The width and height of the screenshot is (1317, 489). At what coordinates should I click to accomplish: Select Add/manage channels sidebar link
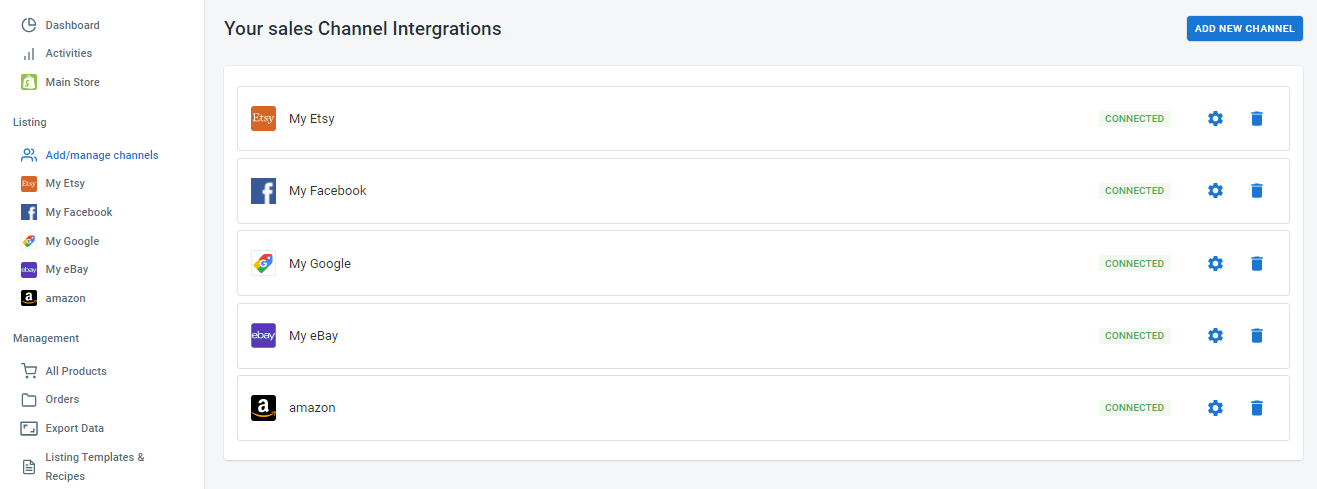[x=101, y=156]
